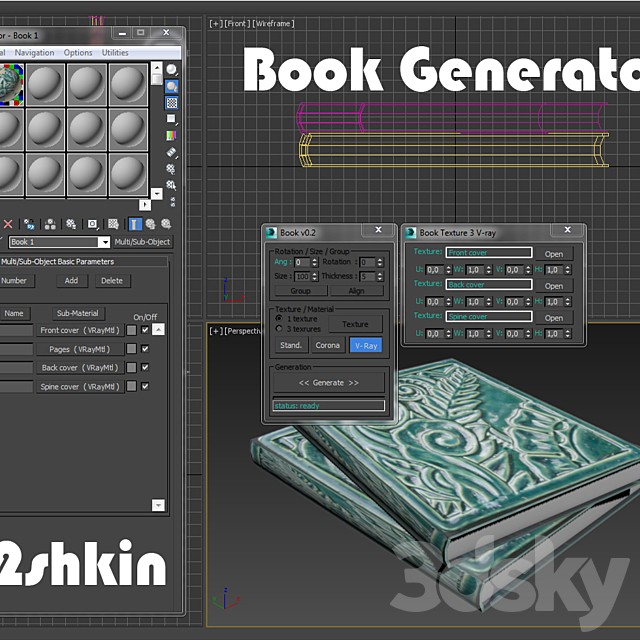Toggle Show Shaded Material in Viewport icon

[113, 224]
